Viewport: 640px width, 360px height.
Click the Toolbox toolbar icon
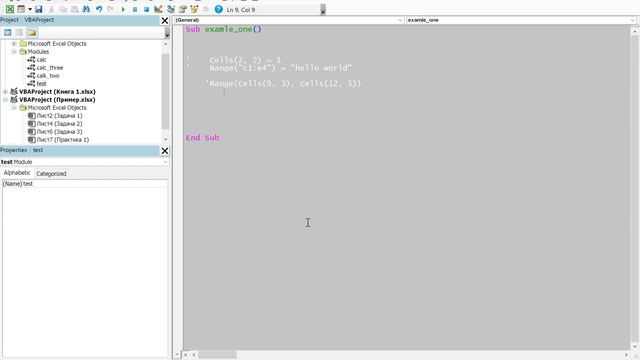(x=206, y=9)
